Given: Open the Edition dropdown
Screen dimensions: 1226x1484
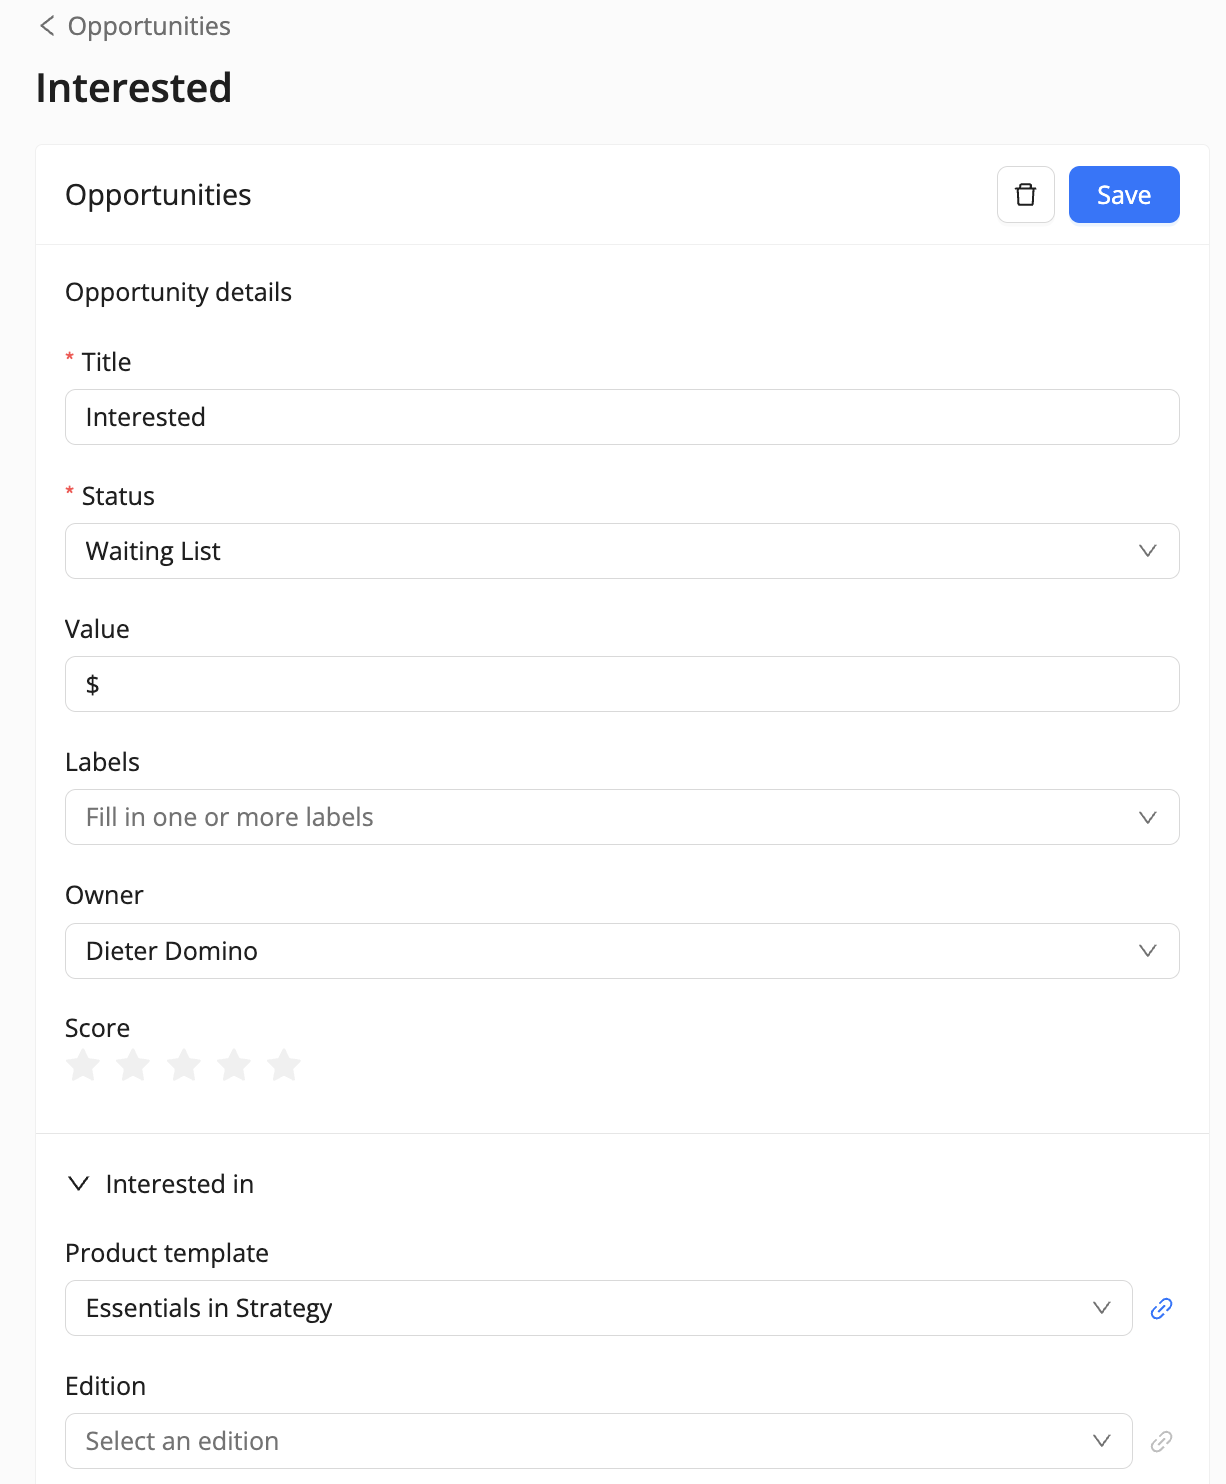Looking at the screenshot, I should coord(598,1441).
